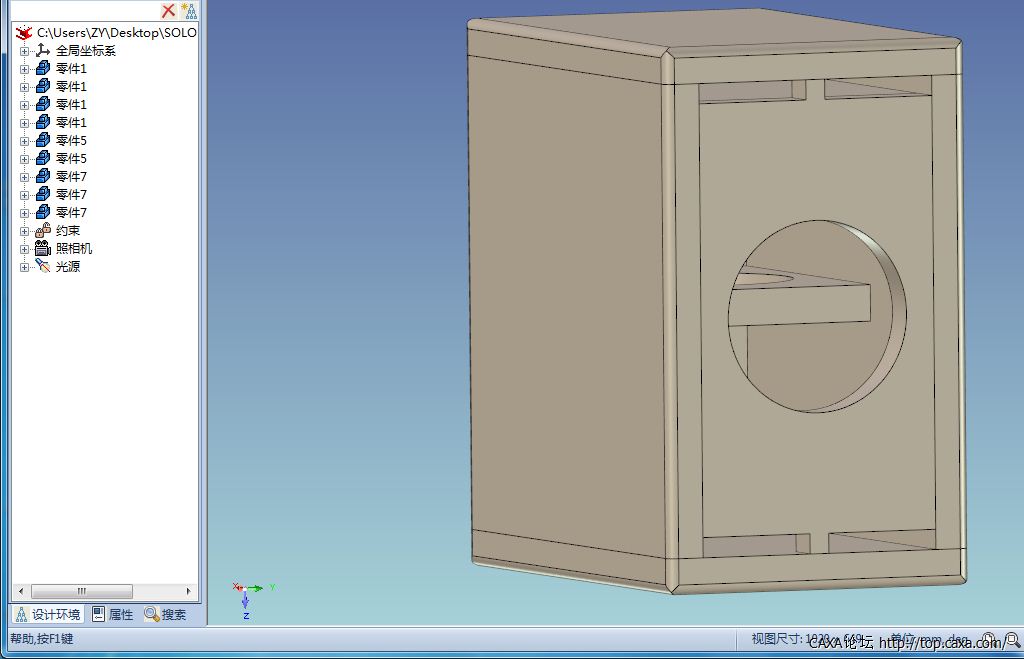Open the 搜索 search tab

pos(166,615)
